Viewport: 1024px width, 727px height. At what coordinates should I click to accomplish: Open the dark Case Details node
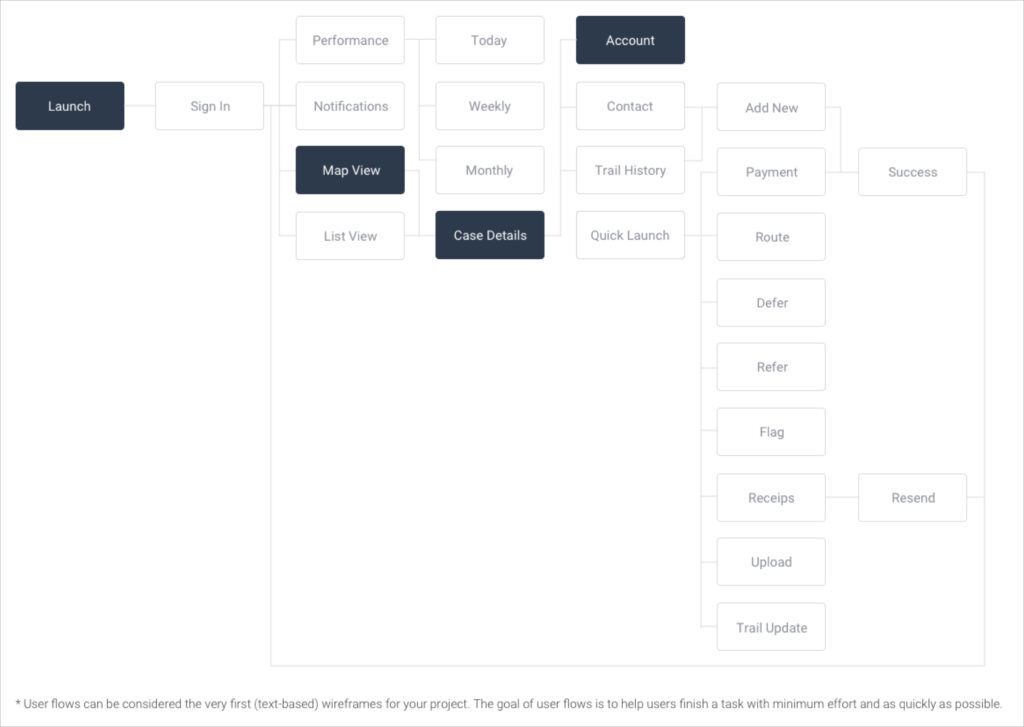pos(489,235)
